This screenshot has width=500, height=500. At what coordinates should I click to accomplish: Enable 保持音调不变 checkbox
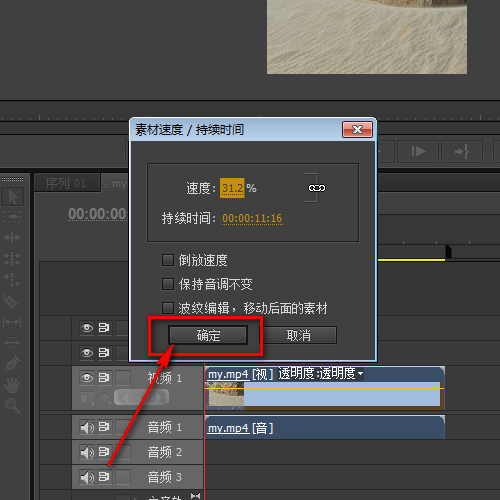(x=168, y=284)
